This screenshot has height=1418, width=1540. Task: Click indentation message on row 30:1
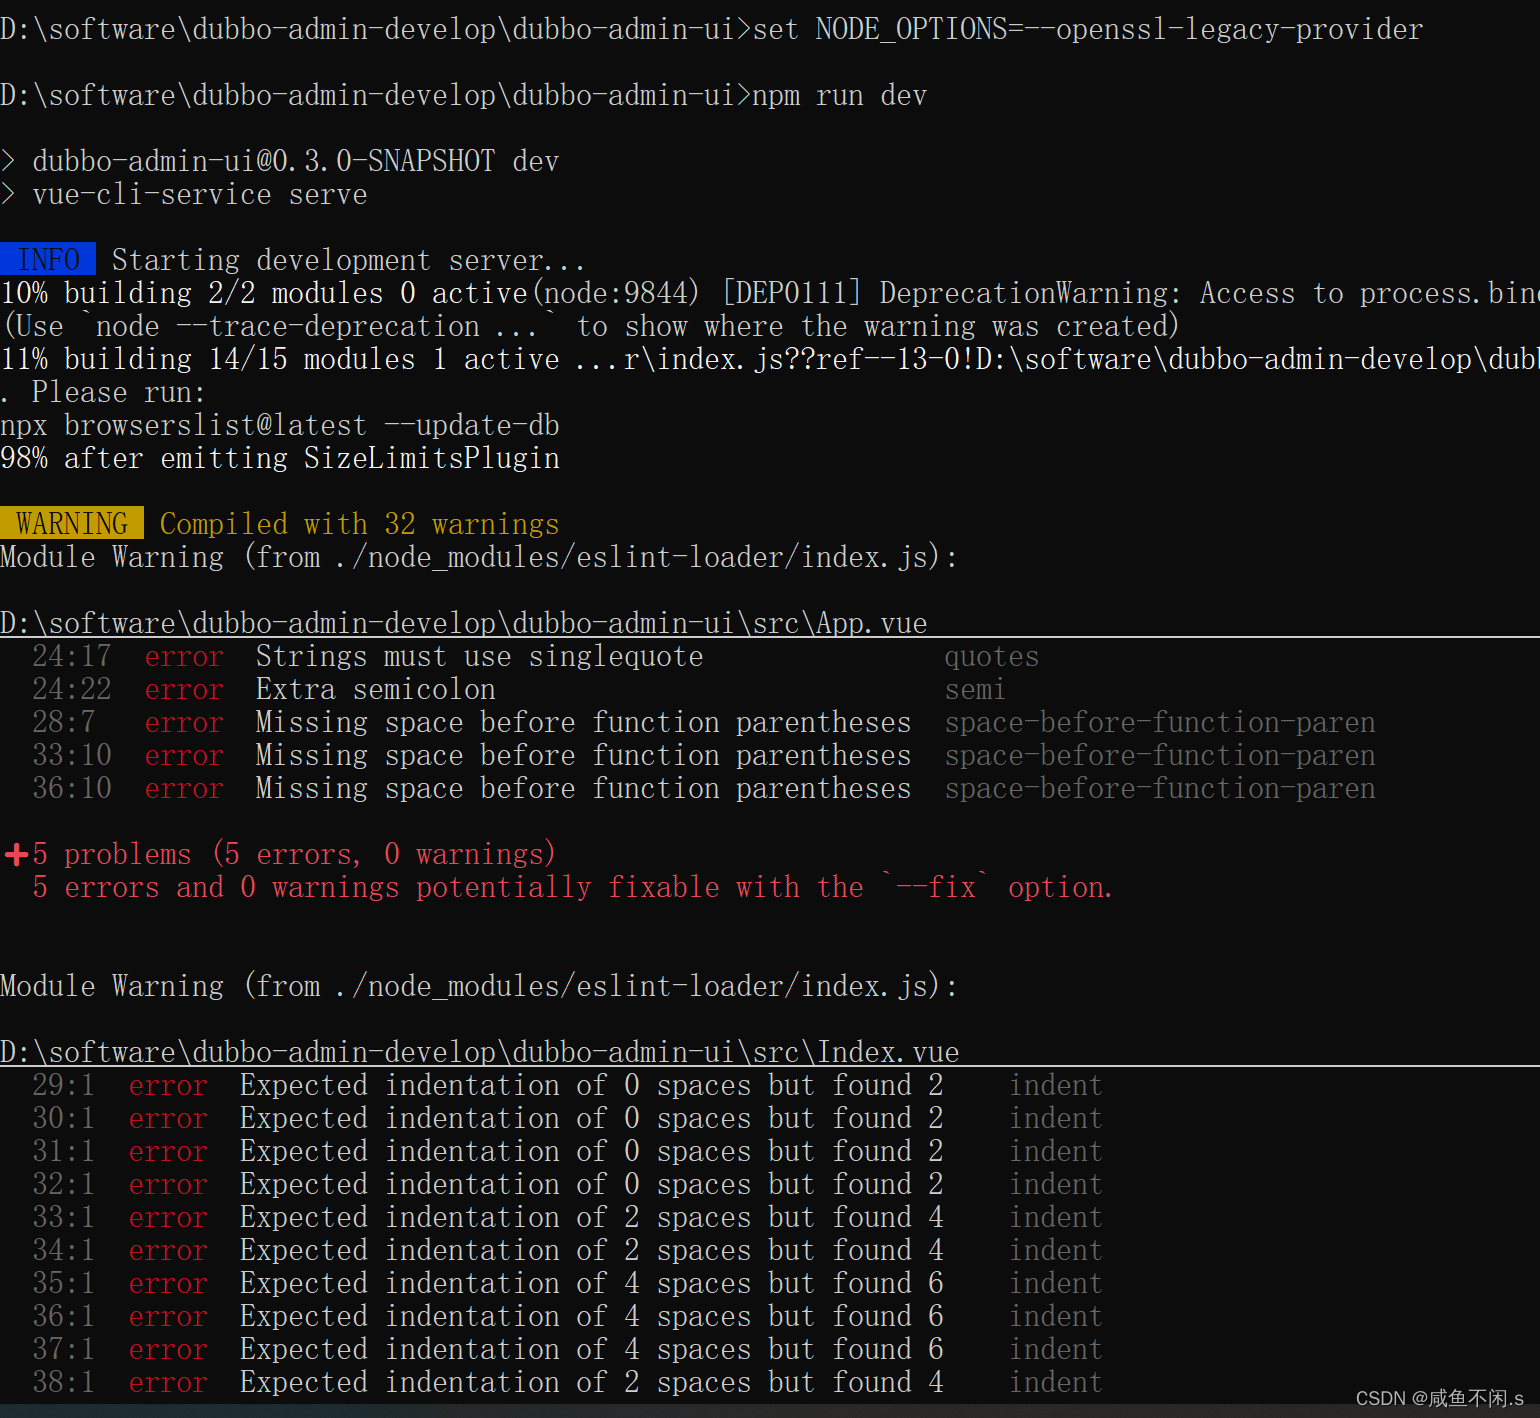pos(592,1118)
